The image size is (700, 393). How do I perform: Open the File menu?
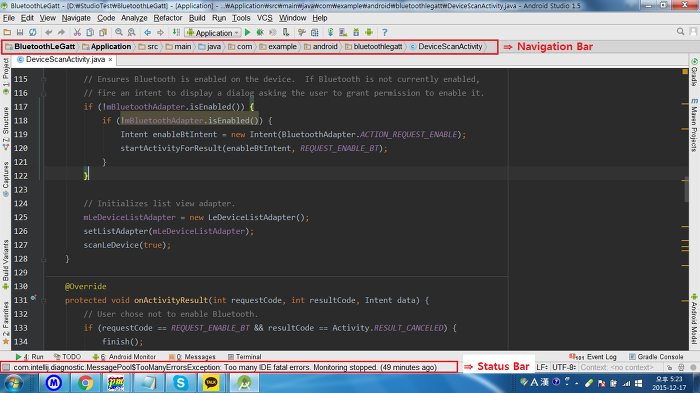tap(8, 18)
